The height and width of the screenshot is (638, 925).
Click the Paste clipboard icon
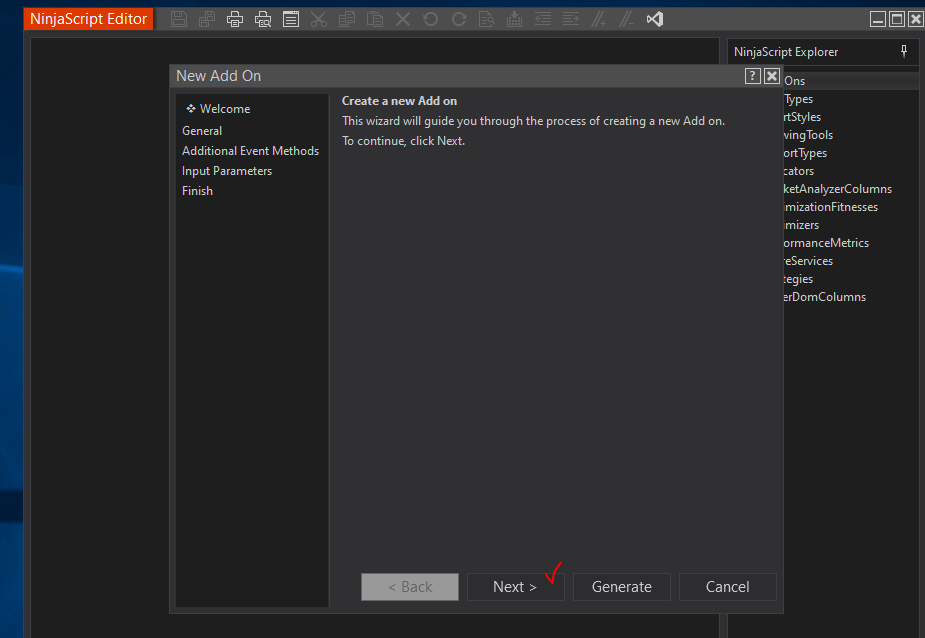tap(375, 19)
